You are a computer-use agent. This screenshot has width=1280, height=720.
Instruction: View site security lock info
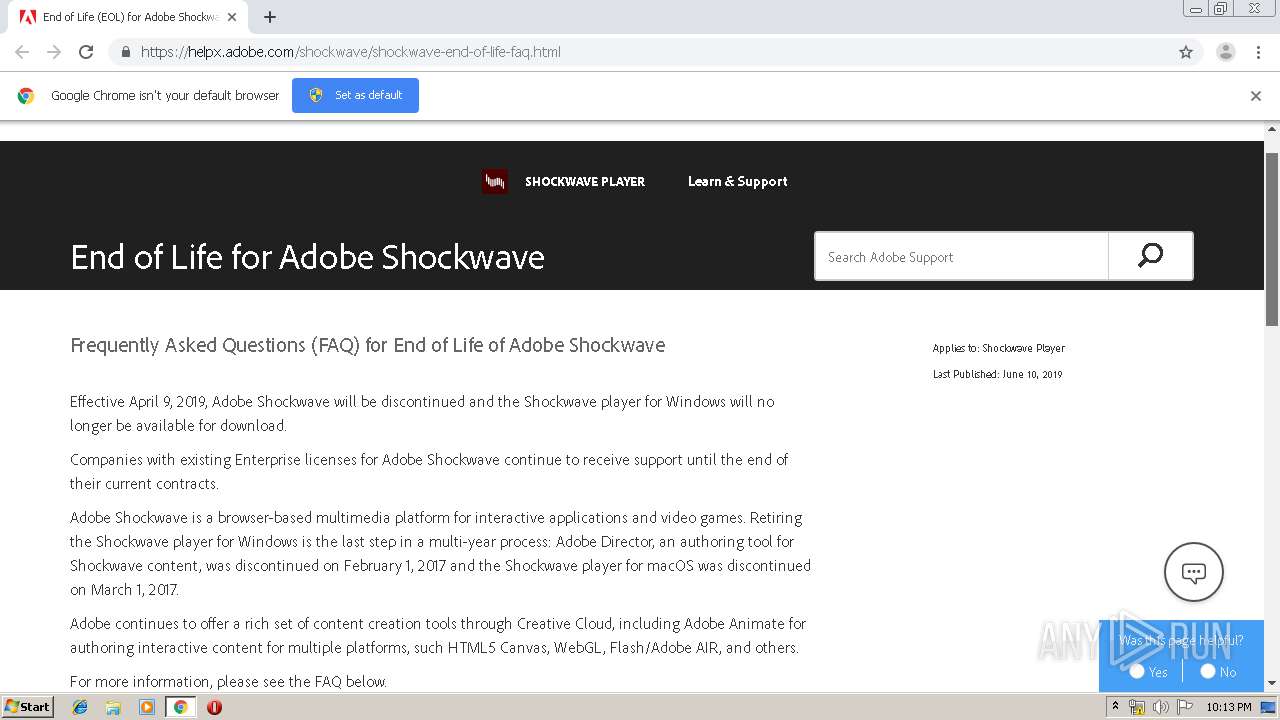tap(125, 52)
